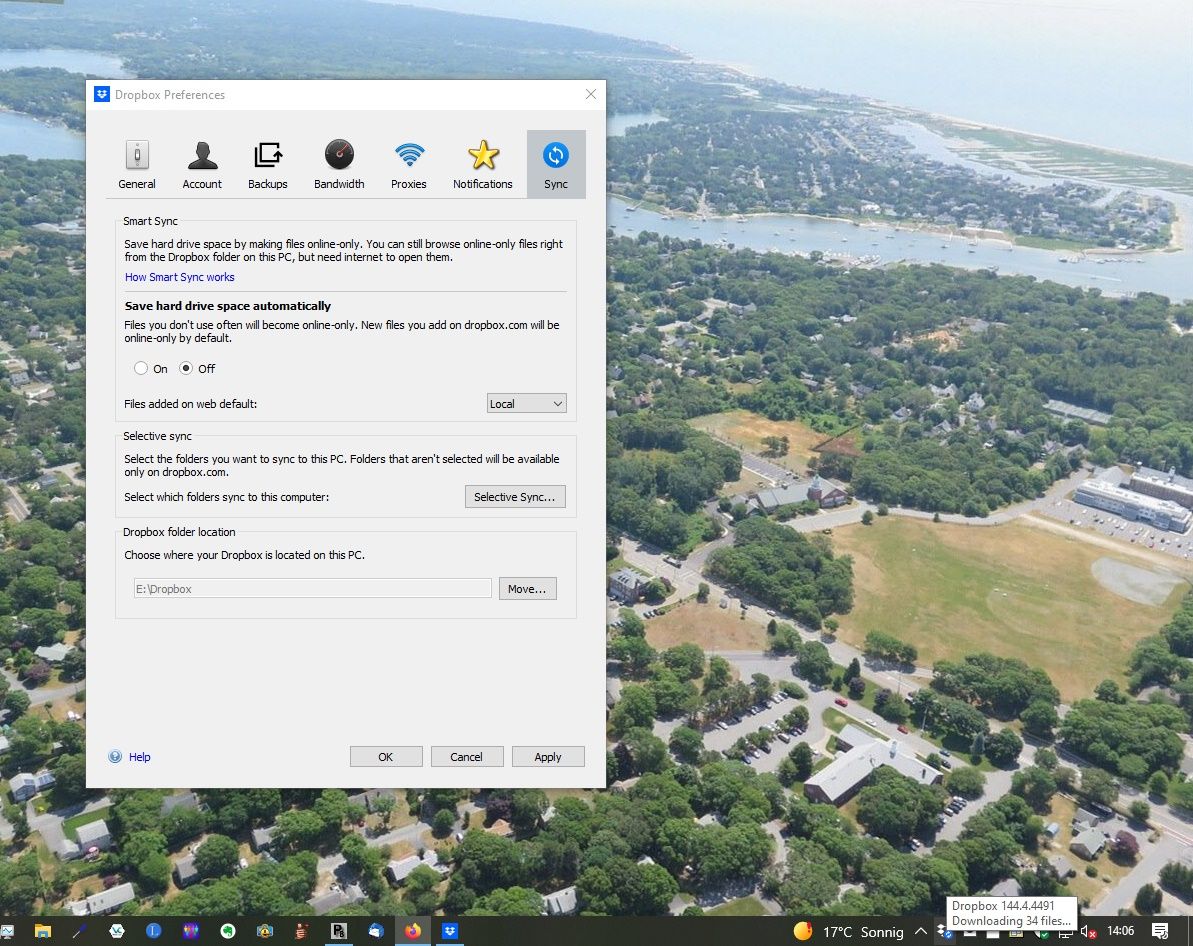
Task: Turn Smart Sync automatic saving On
Action: pos(141,368)
